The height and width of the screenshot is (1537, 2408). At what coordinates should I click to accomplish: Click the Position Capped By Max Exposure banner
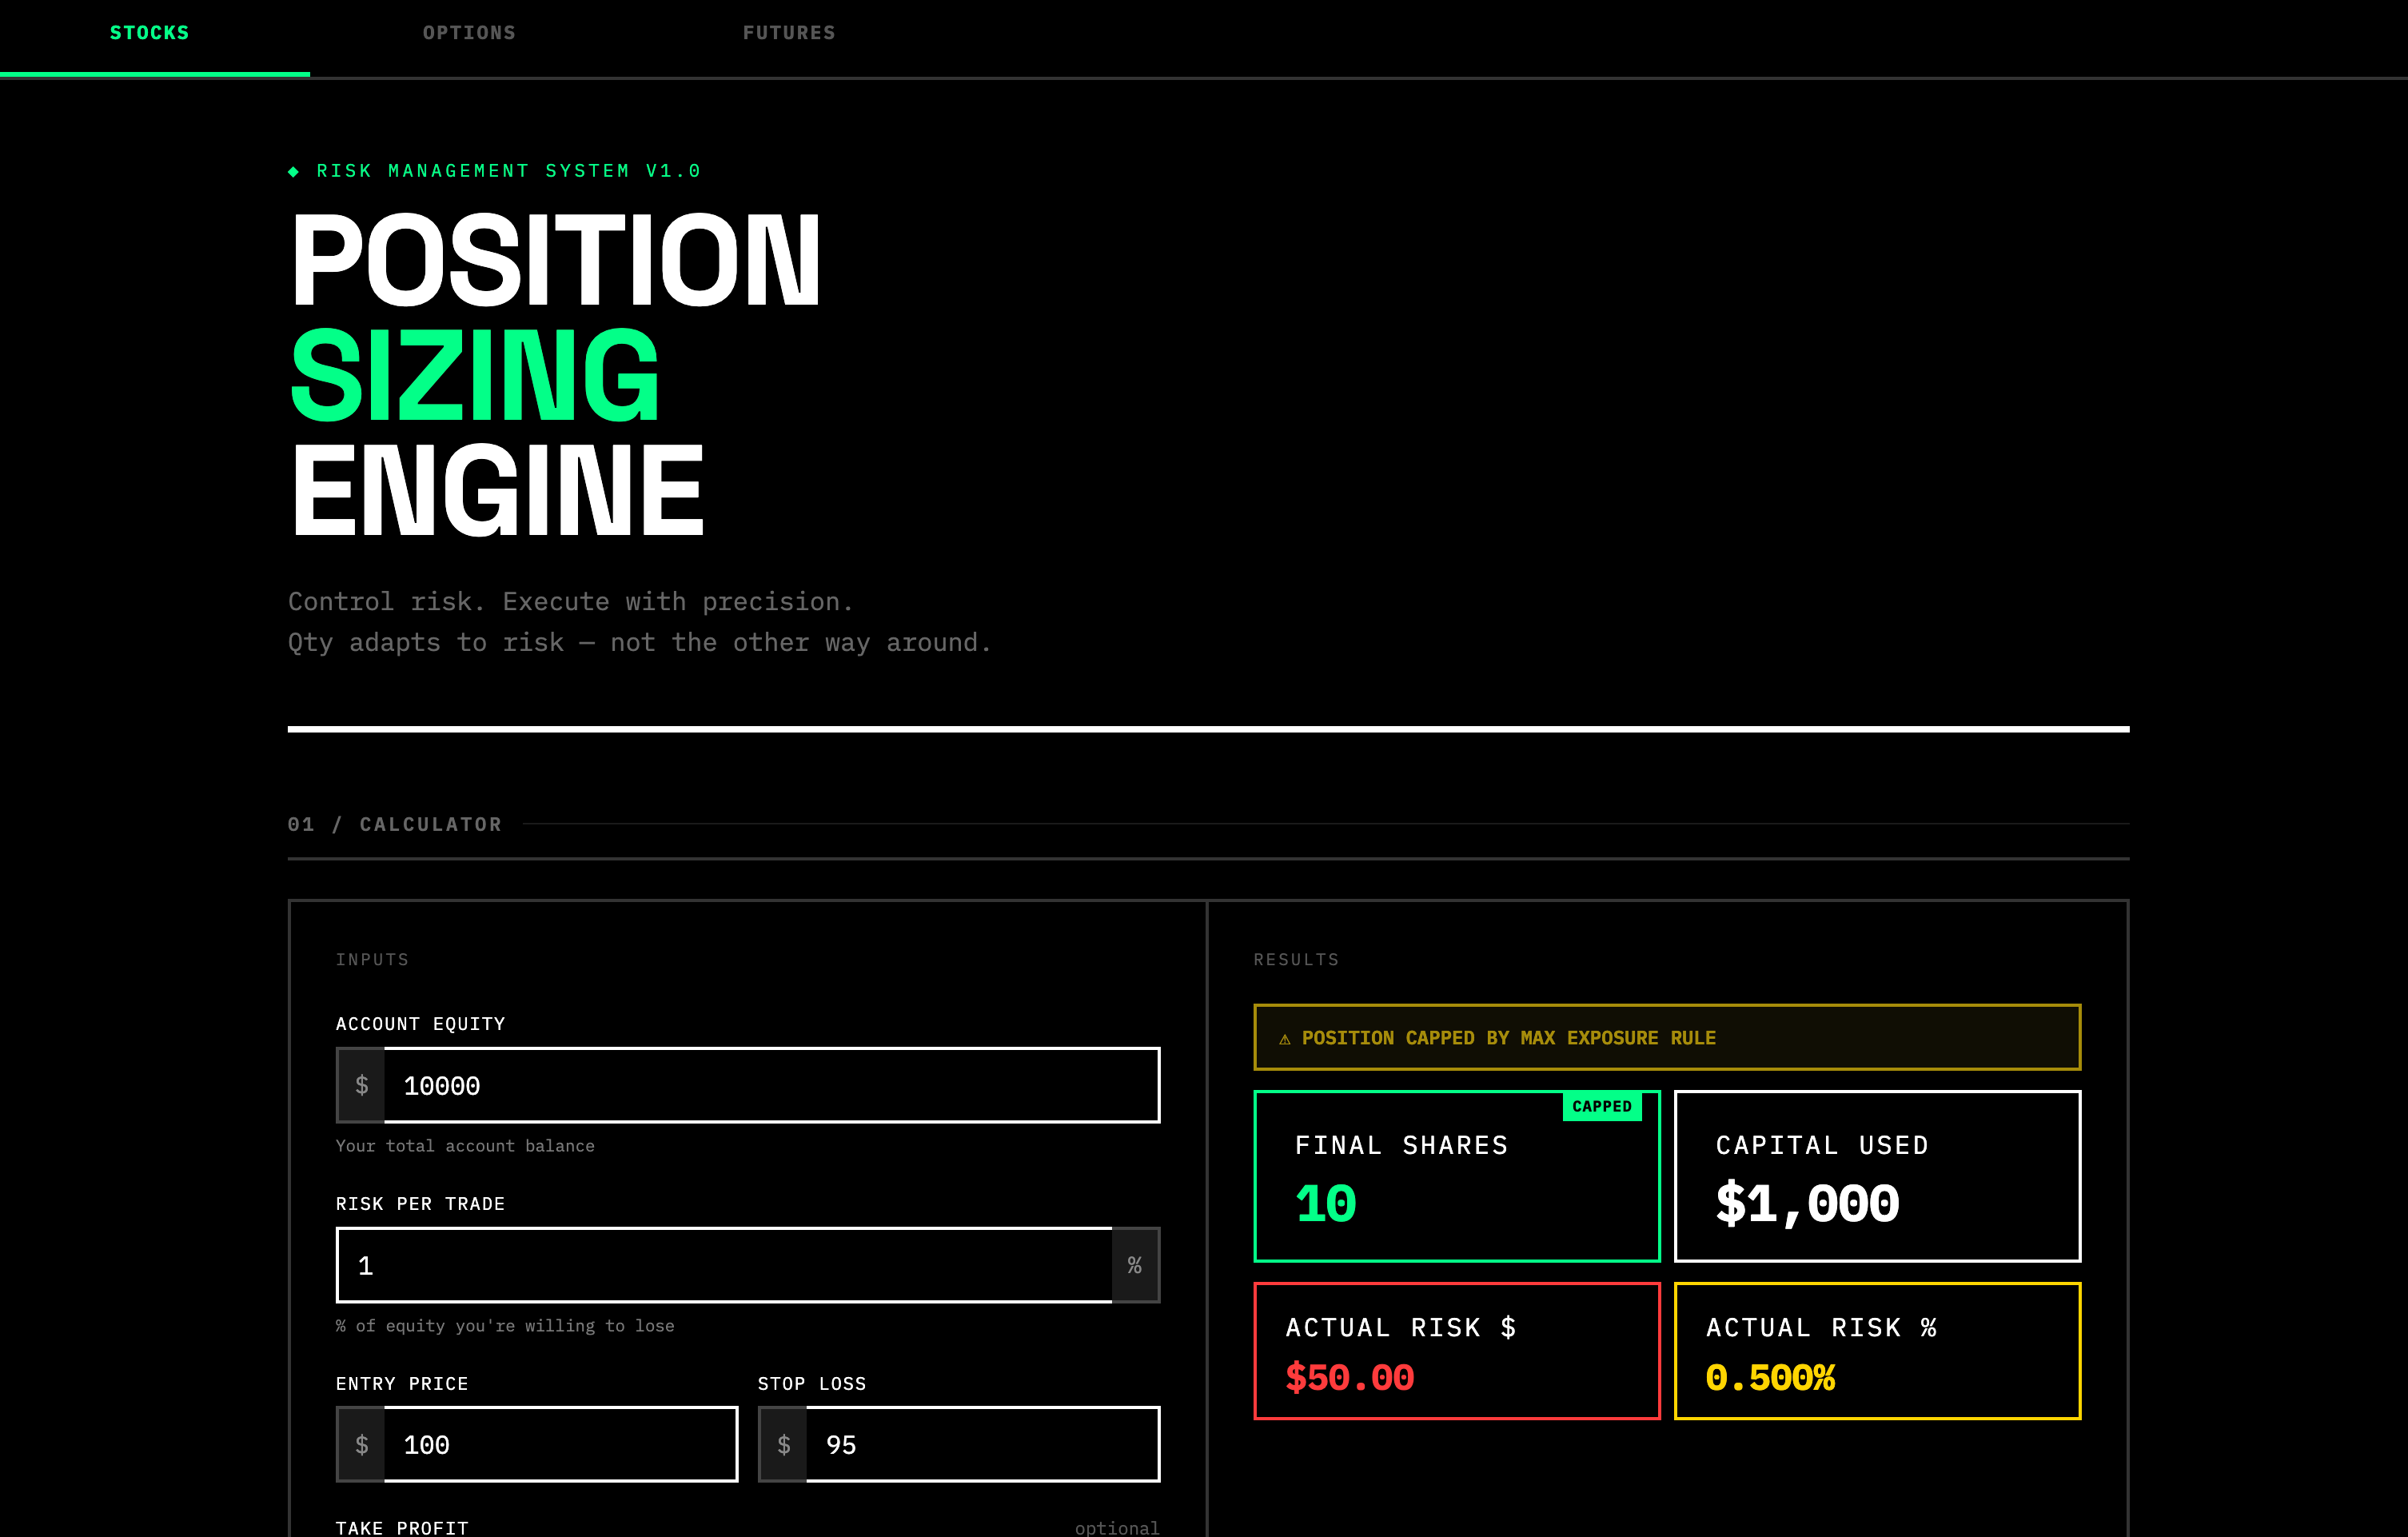click(x=1667, y=1037)
